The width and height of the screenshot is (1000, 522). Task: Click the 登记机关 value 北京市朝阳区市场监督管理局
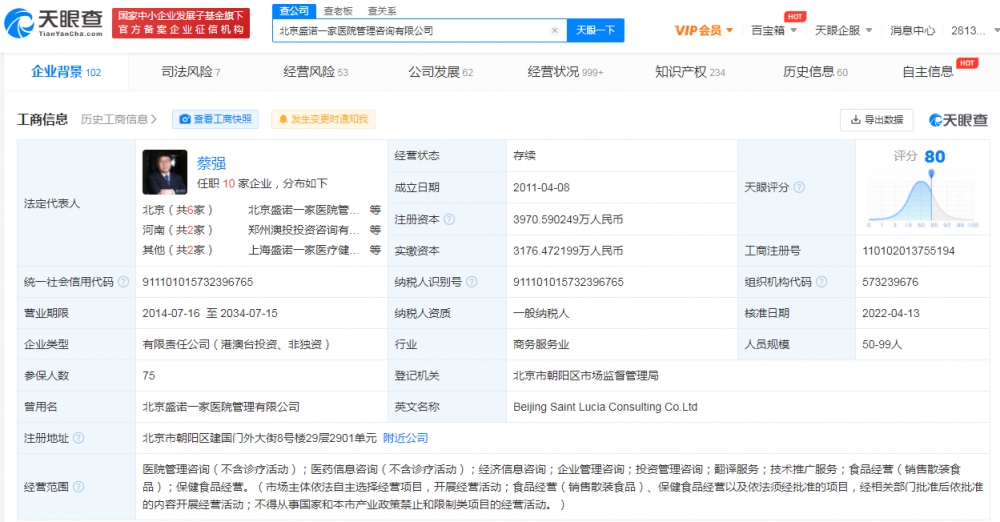tap(585, 376)
